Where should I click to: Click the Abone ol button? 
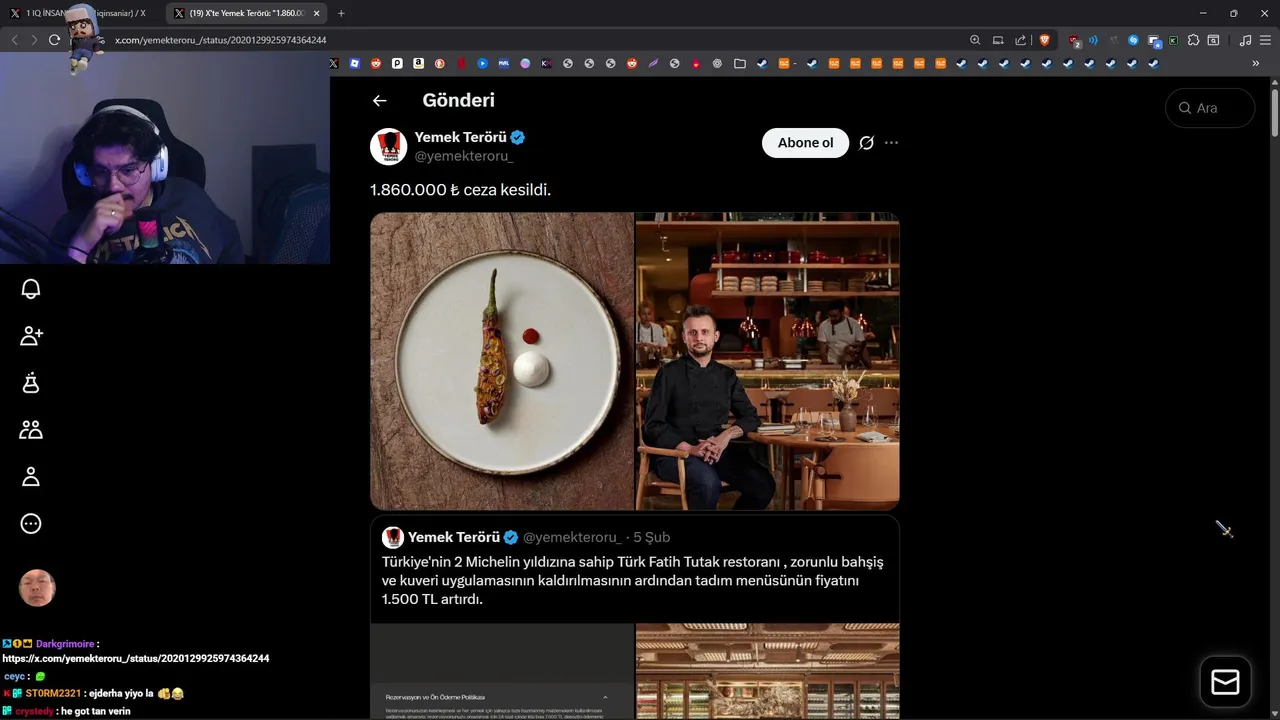click(805, 143)
